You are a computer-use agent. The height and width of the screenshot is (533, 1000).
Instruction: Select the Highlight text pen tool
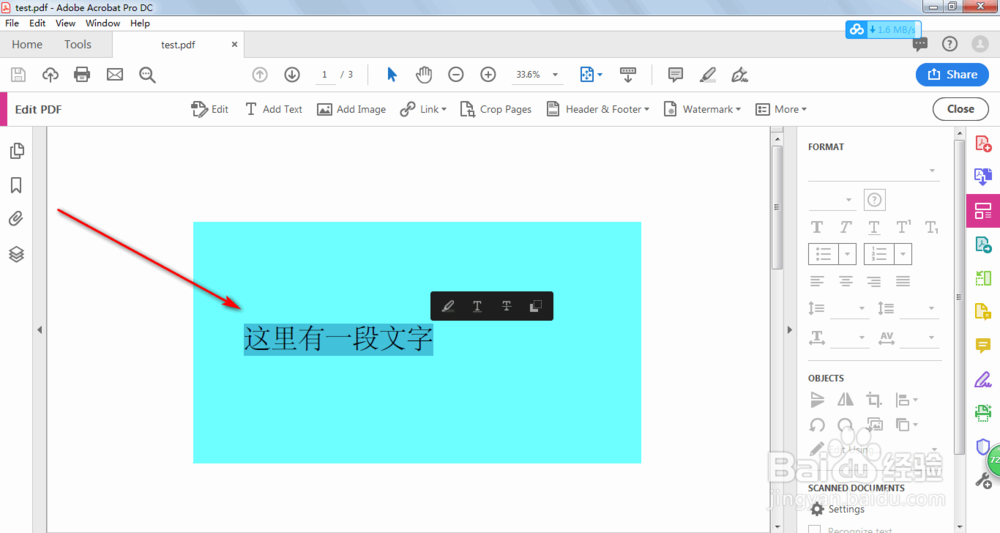[x=707, y=75]
